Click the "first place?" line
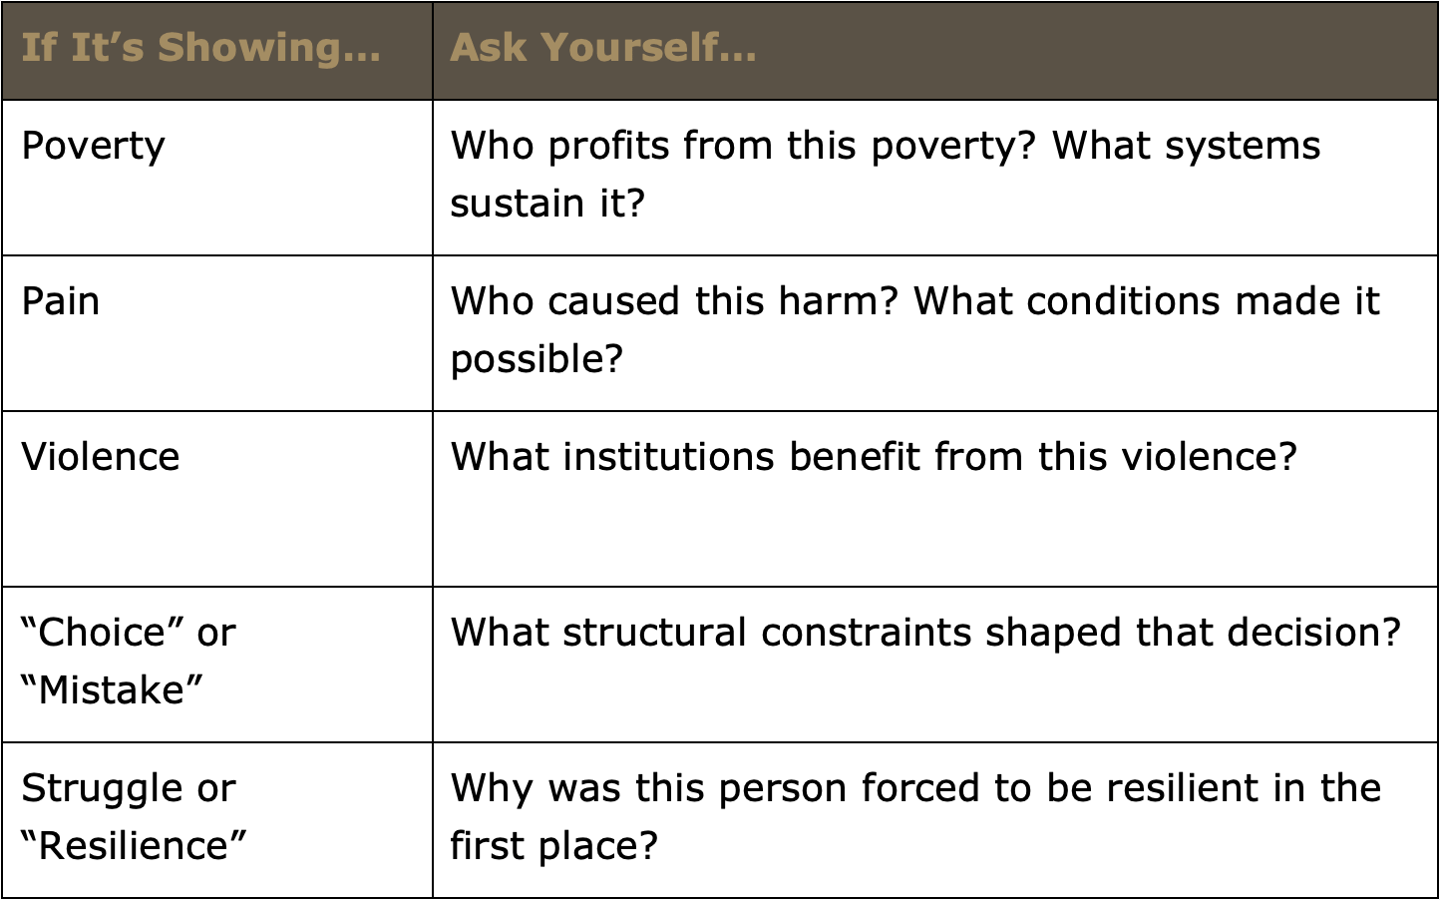This screenshot has width=1440, height=900. [x=554, y=847]
